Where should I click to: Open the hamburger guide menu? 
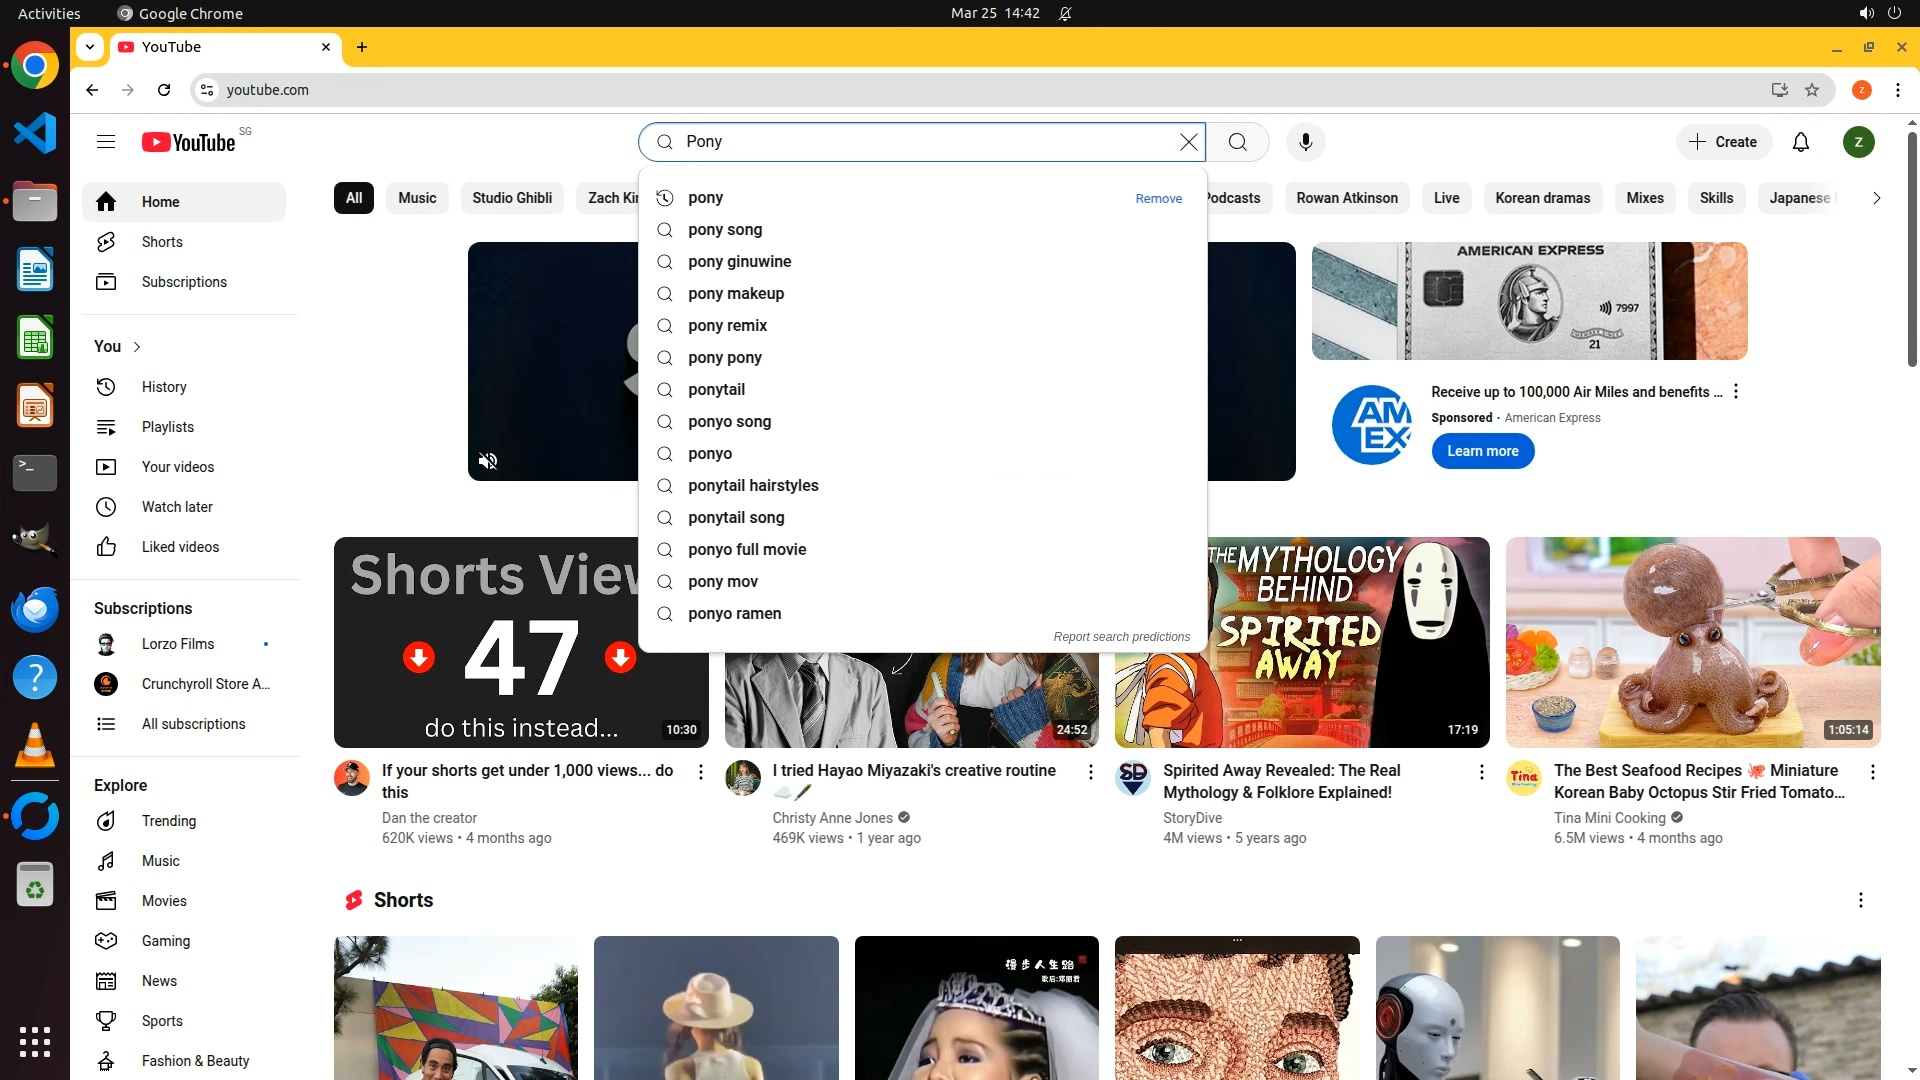click(x=106, y=142)
